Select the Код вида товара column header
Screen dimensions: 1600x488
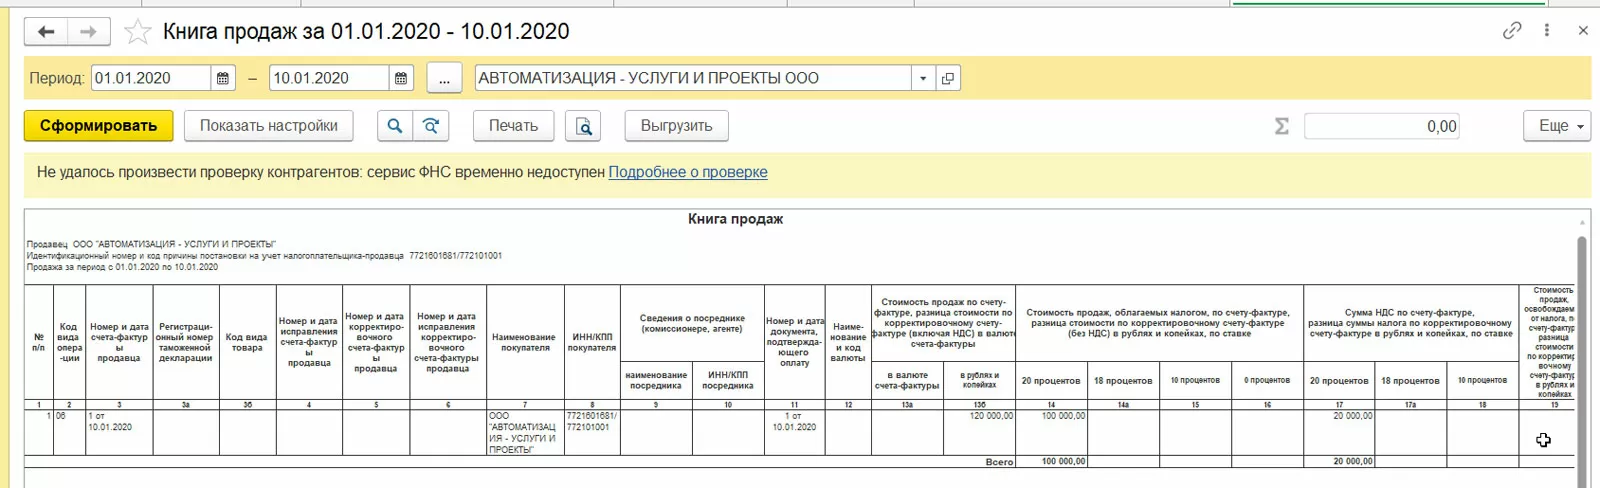coord(247,342)
